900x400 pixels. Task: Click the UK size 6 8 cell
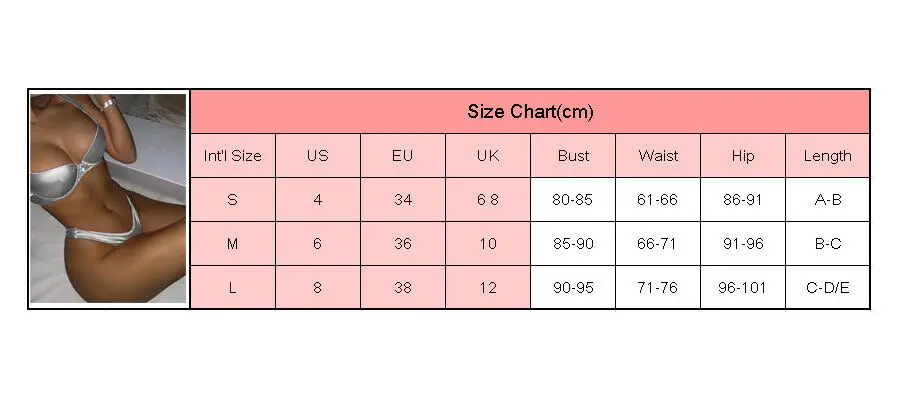[487, 199]
